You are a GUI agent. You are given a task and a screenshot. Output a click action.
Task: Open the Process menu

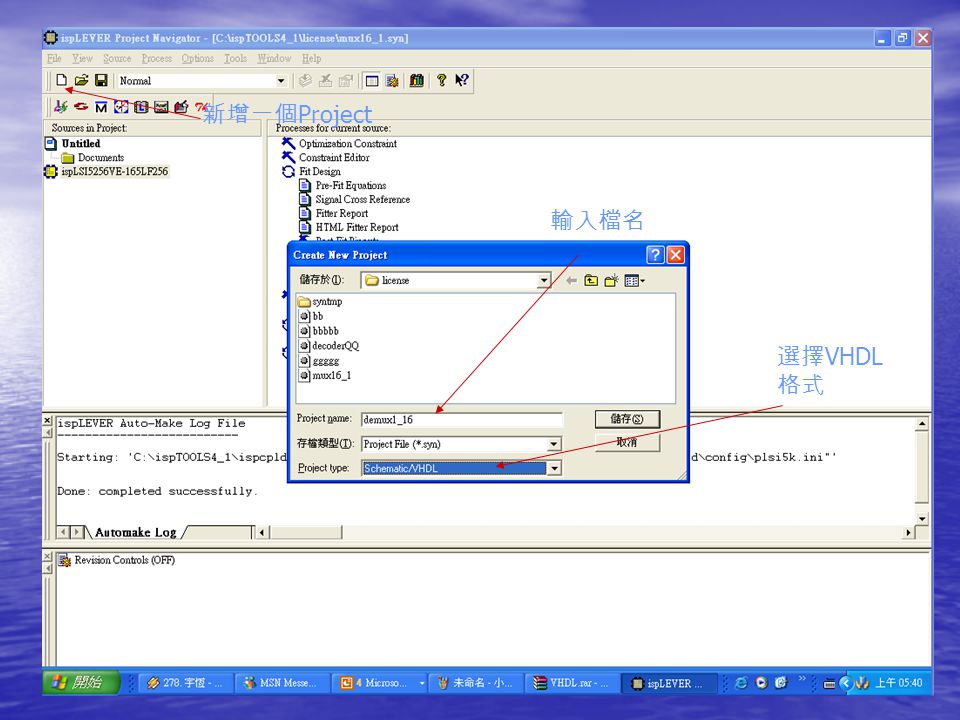pos(157,58)
